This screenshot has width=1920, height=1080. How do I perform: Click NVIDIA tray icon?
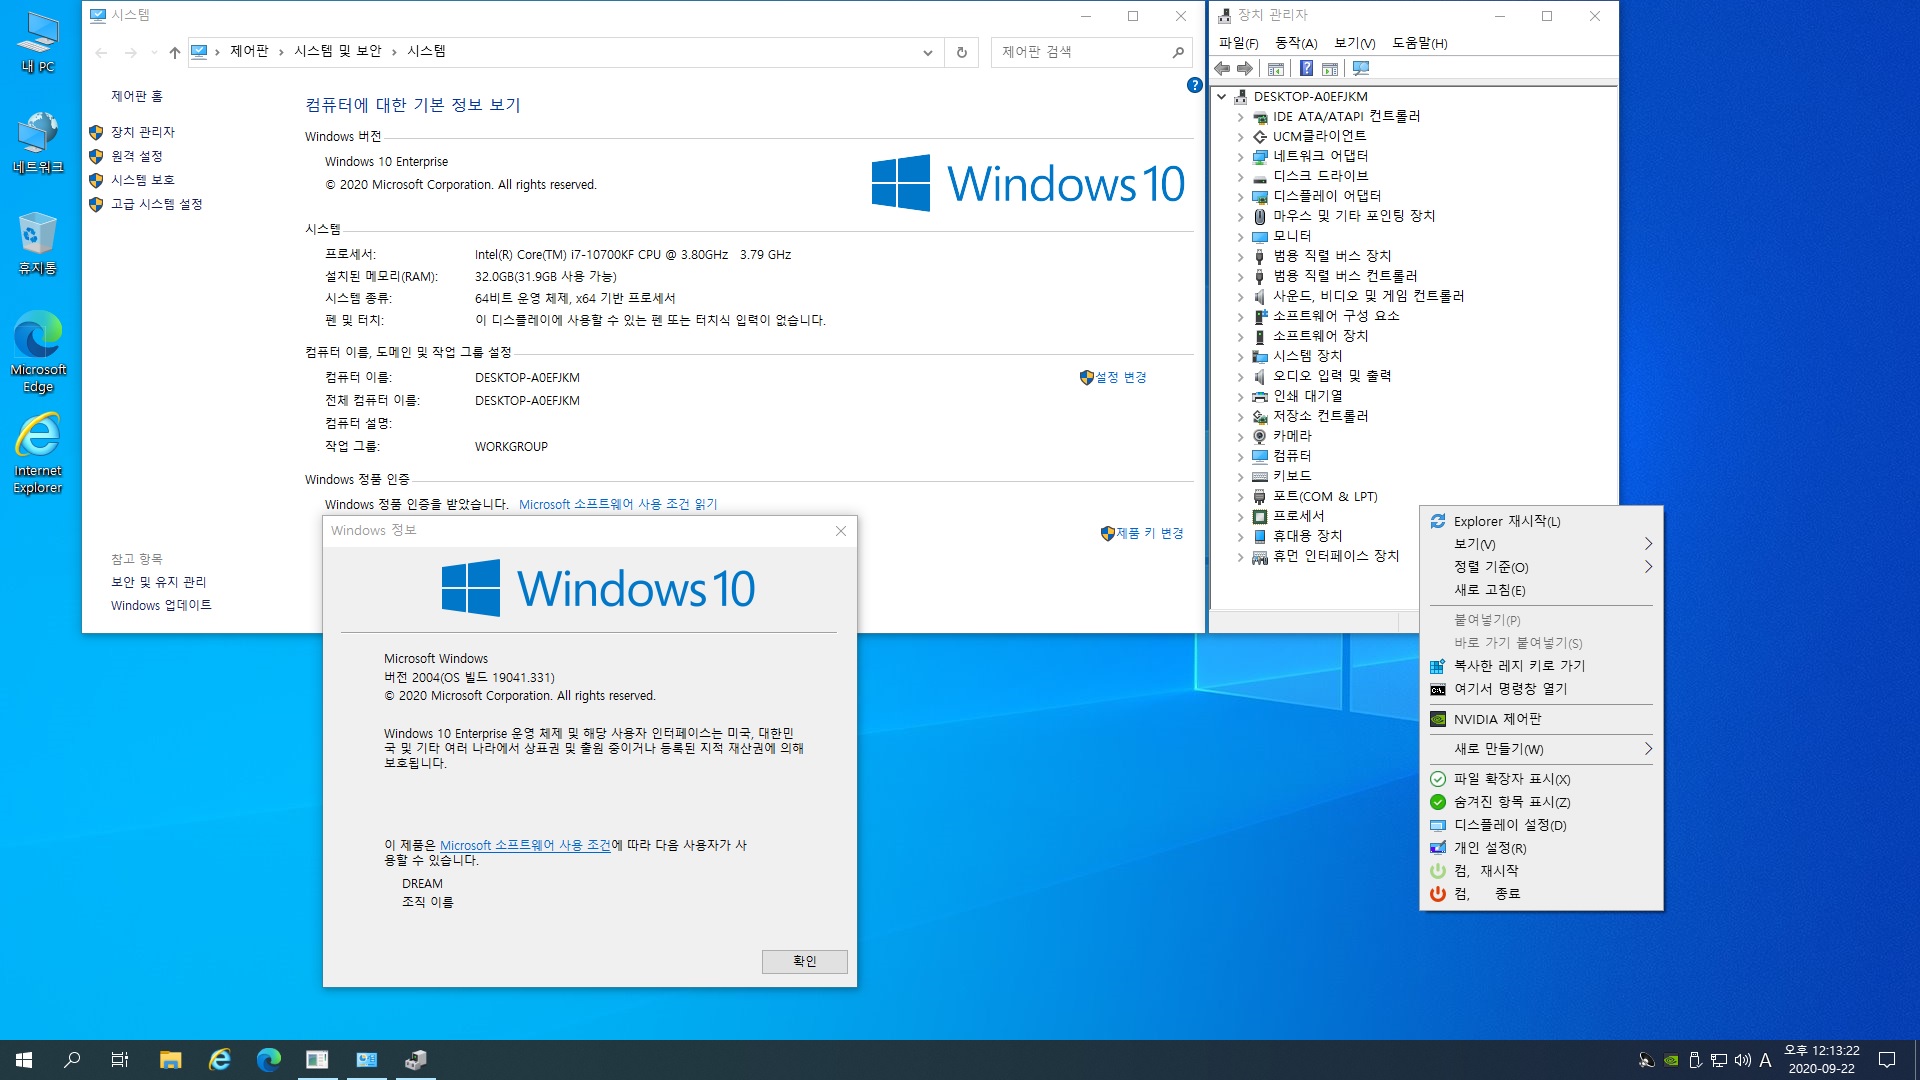click(x=1670, y=1060)
